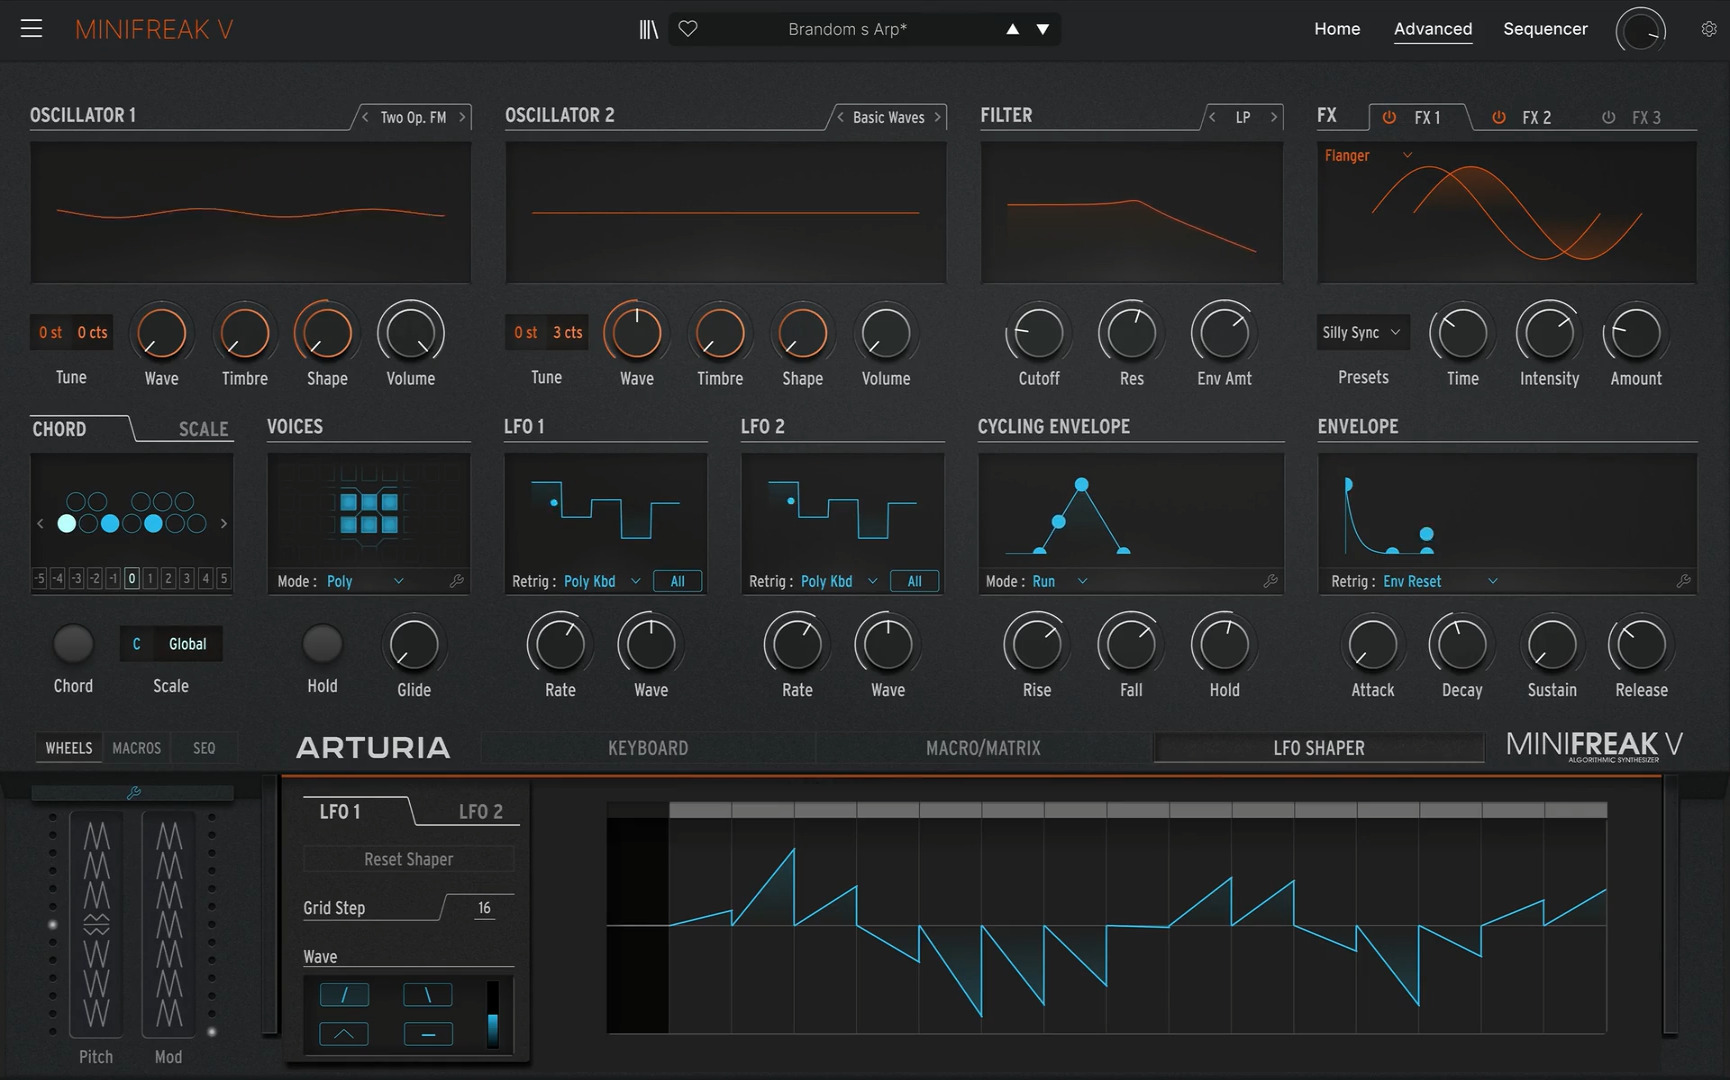
Task: Select rising ramp wave shape
Action: [344, 994]
